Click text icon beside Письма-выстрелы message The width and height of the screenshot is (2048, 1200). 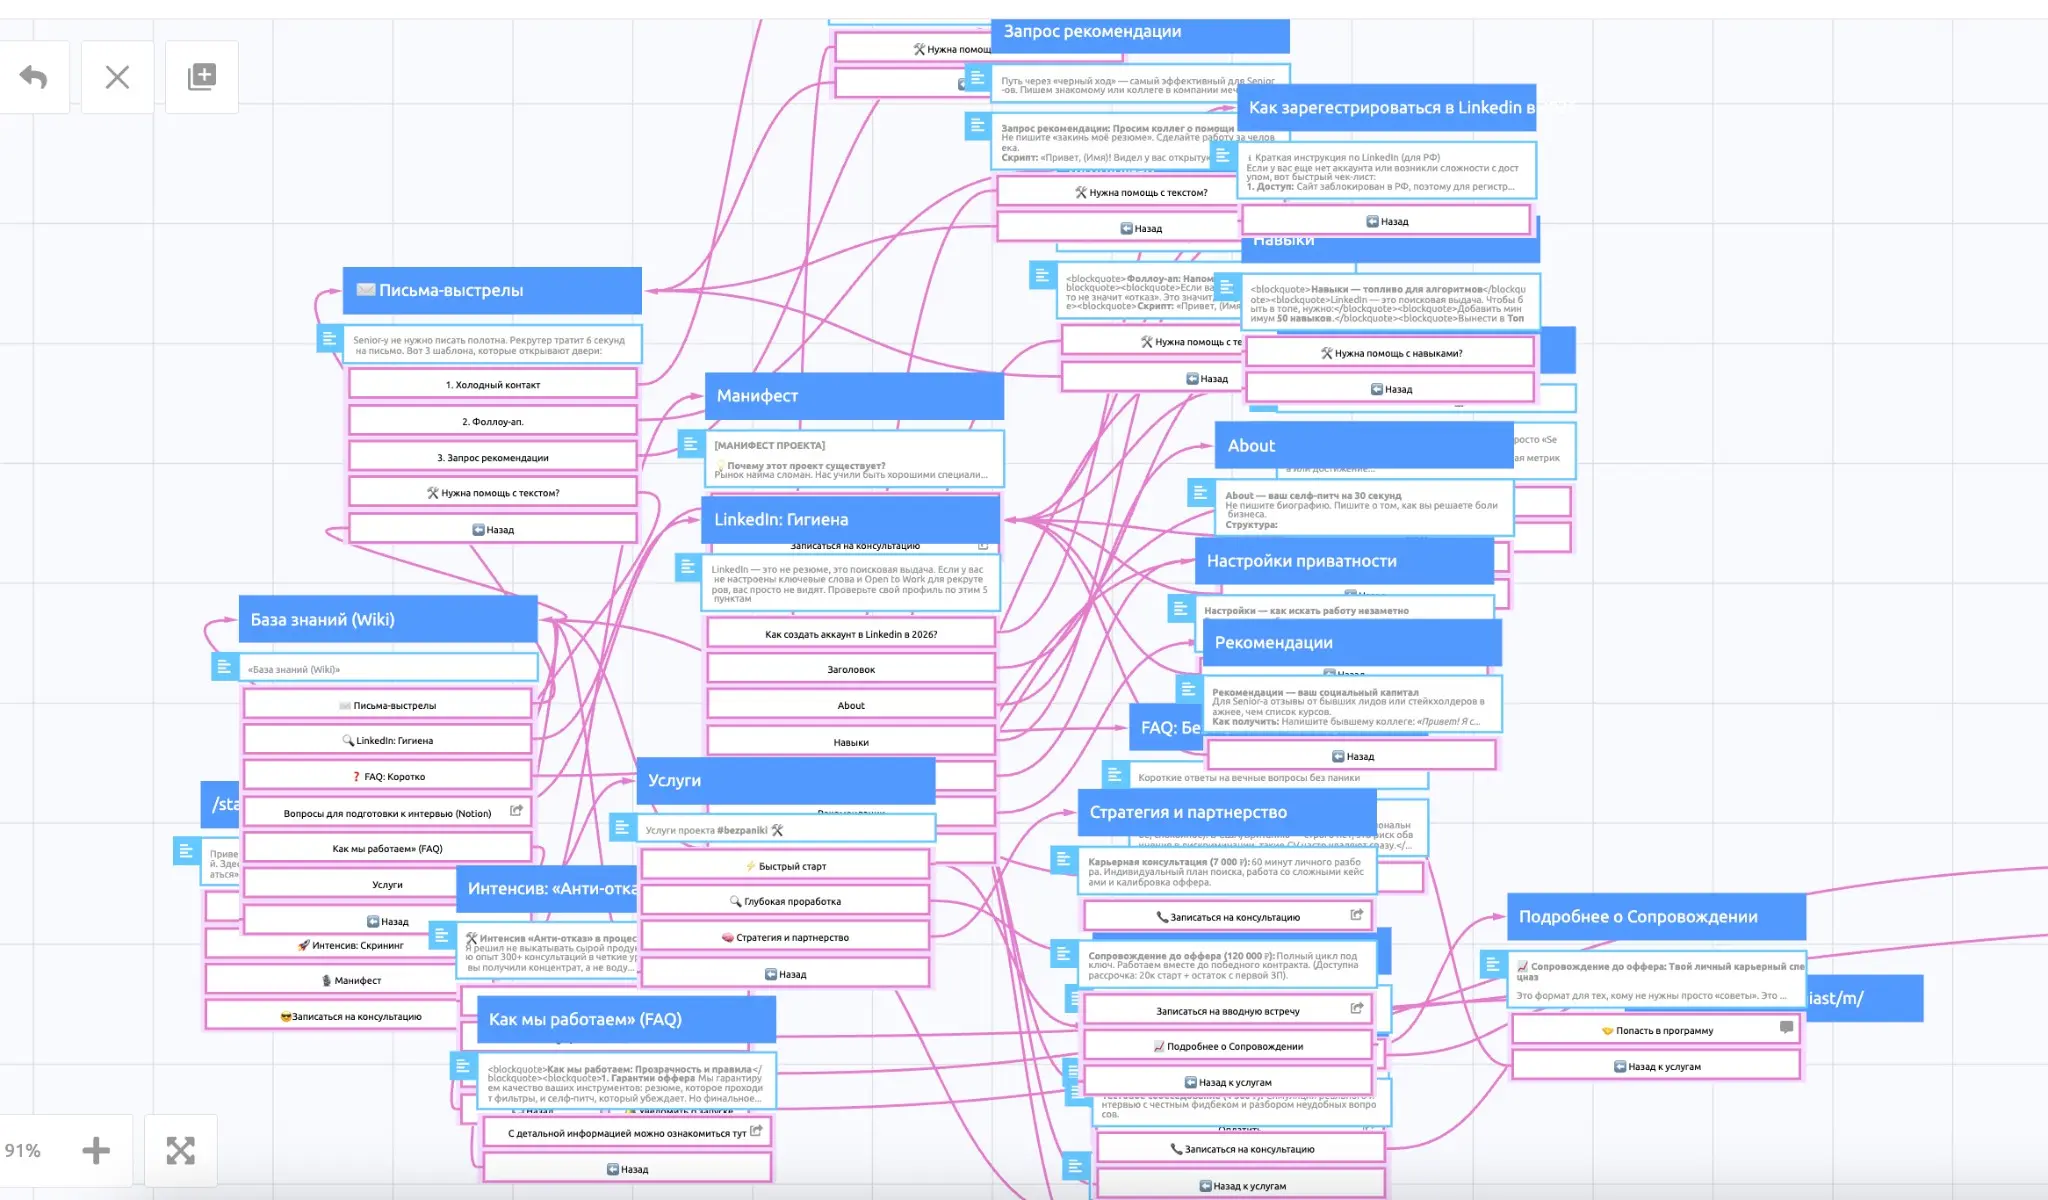tap(329, 338)
